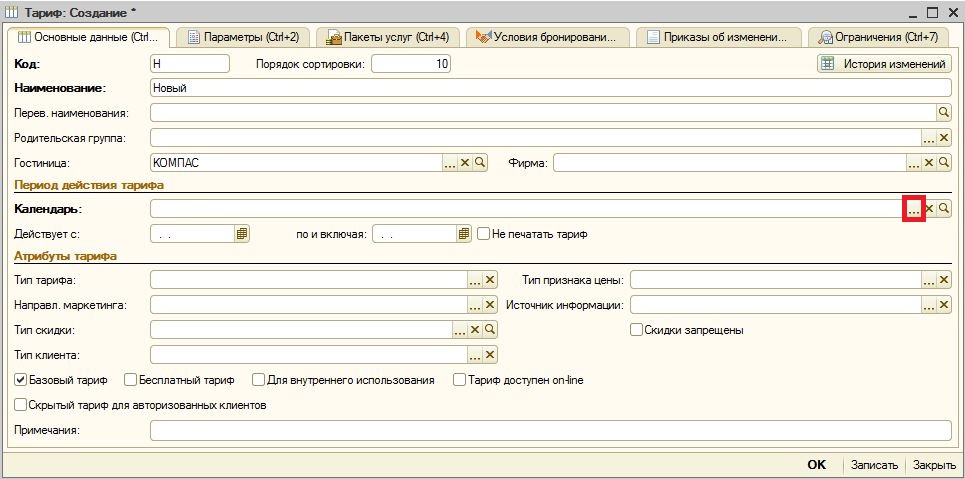Enable Тариф доступен on-line checkbox
965x479 pixels.
click(459, 380)
